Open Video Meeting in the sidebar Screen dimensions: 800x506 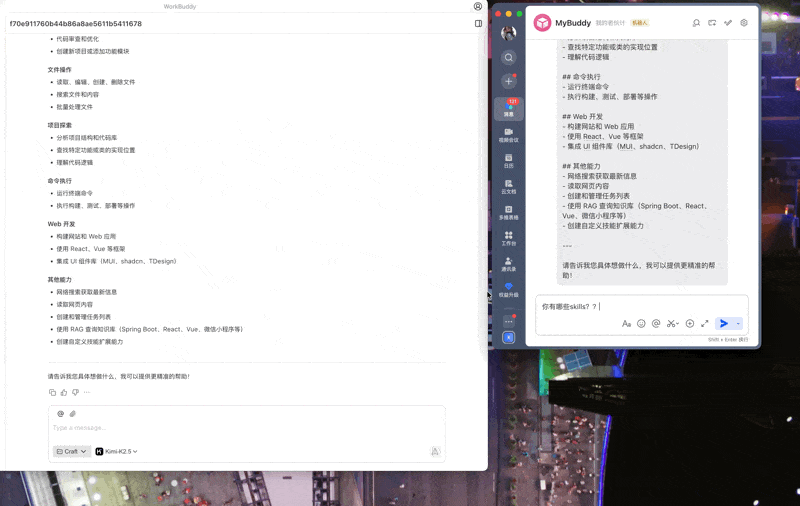(x=509, y=135)
